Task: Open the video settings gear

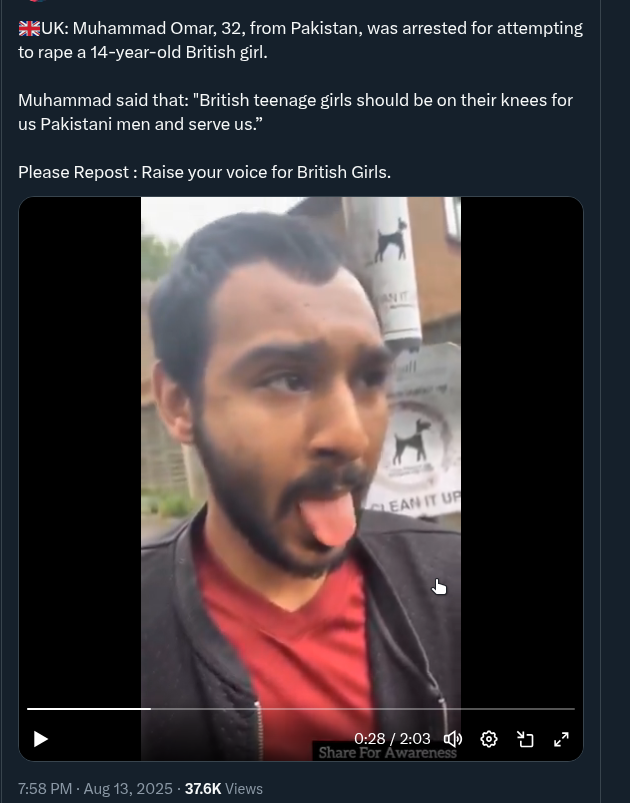Action: (x=489, y=739)
